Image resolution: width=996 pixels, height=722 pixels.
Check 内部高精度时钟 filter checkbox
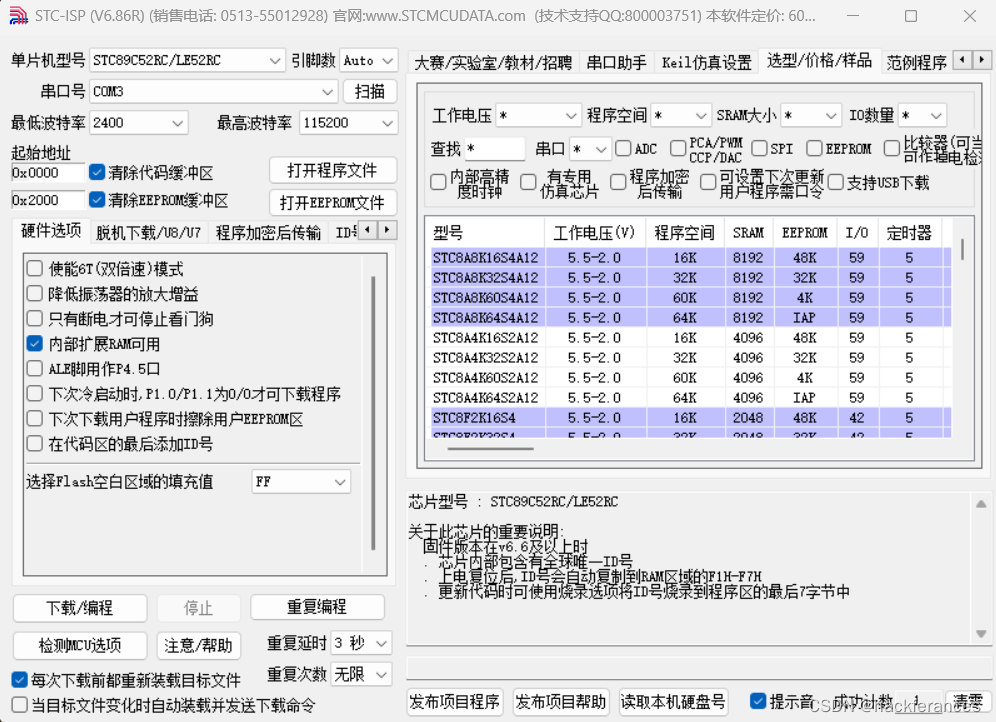[x=438, y=182]
